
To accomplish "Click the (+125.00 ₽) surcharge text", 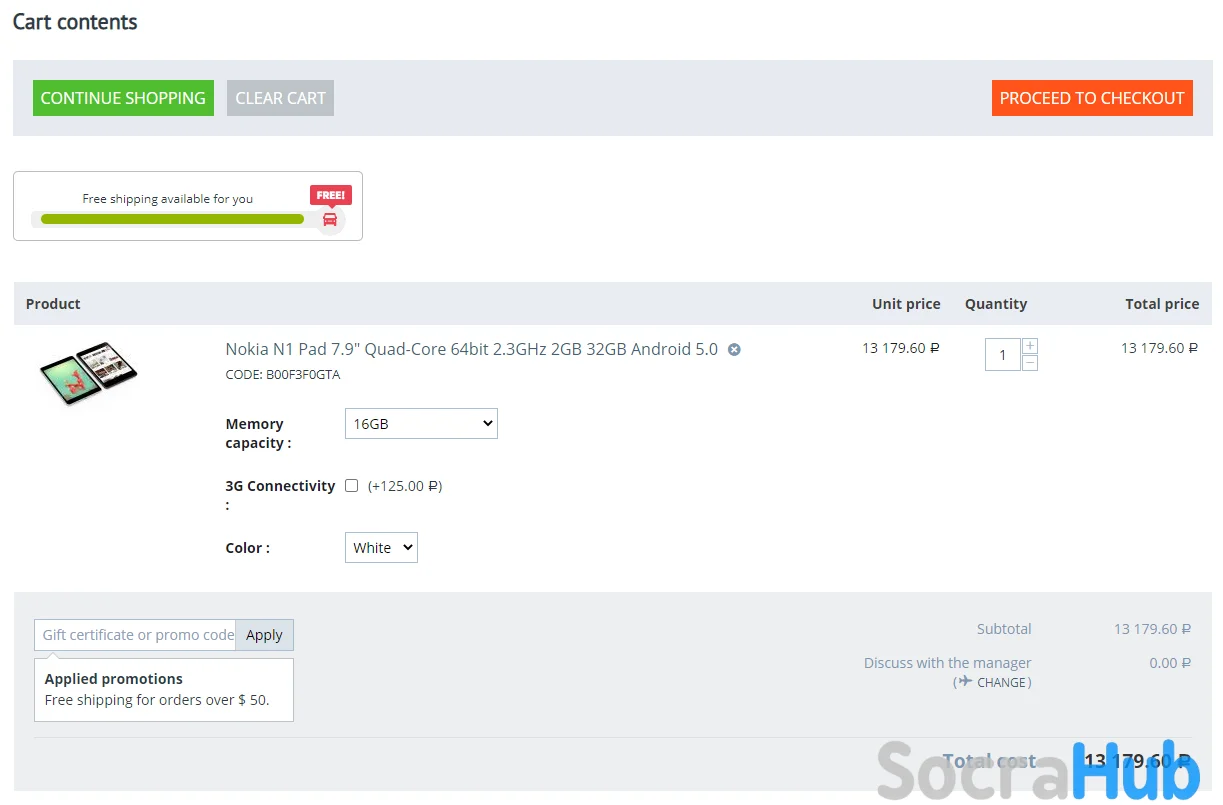I will [405, 486].
